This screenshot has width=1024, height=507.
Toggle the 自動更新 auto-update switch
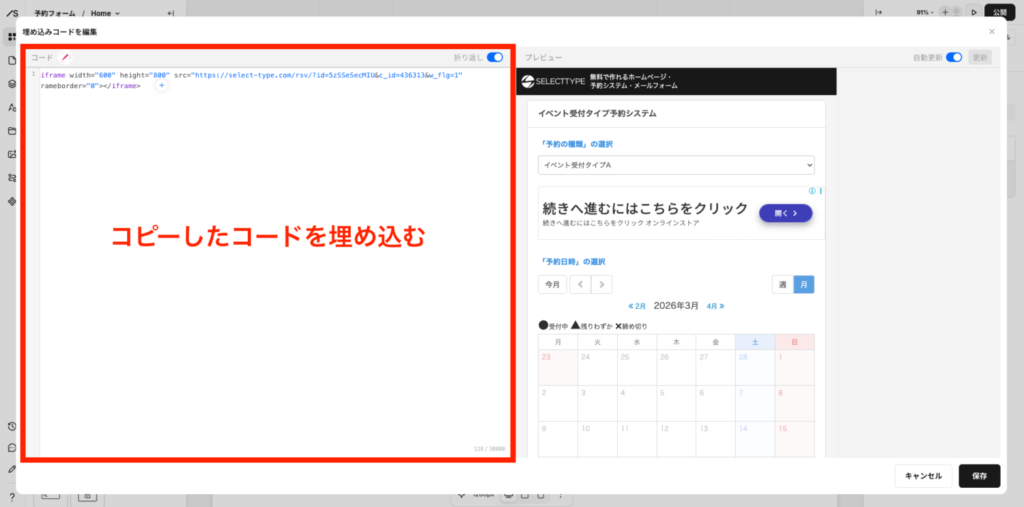click(x=953, y=58)
